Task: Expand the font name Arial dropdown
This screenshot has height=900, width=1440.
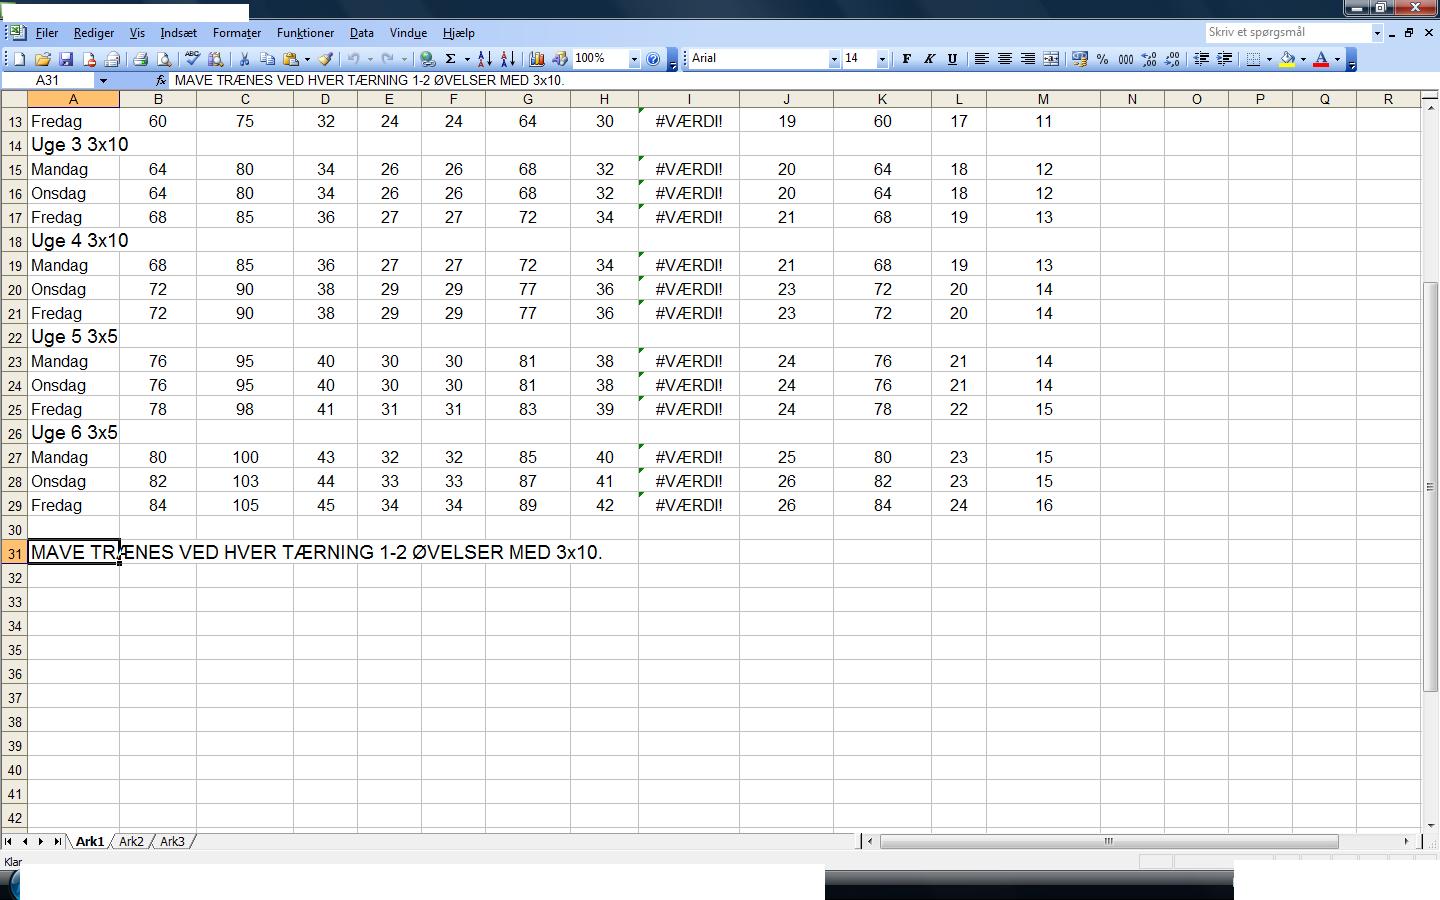Action: coord(834,59)
